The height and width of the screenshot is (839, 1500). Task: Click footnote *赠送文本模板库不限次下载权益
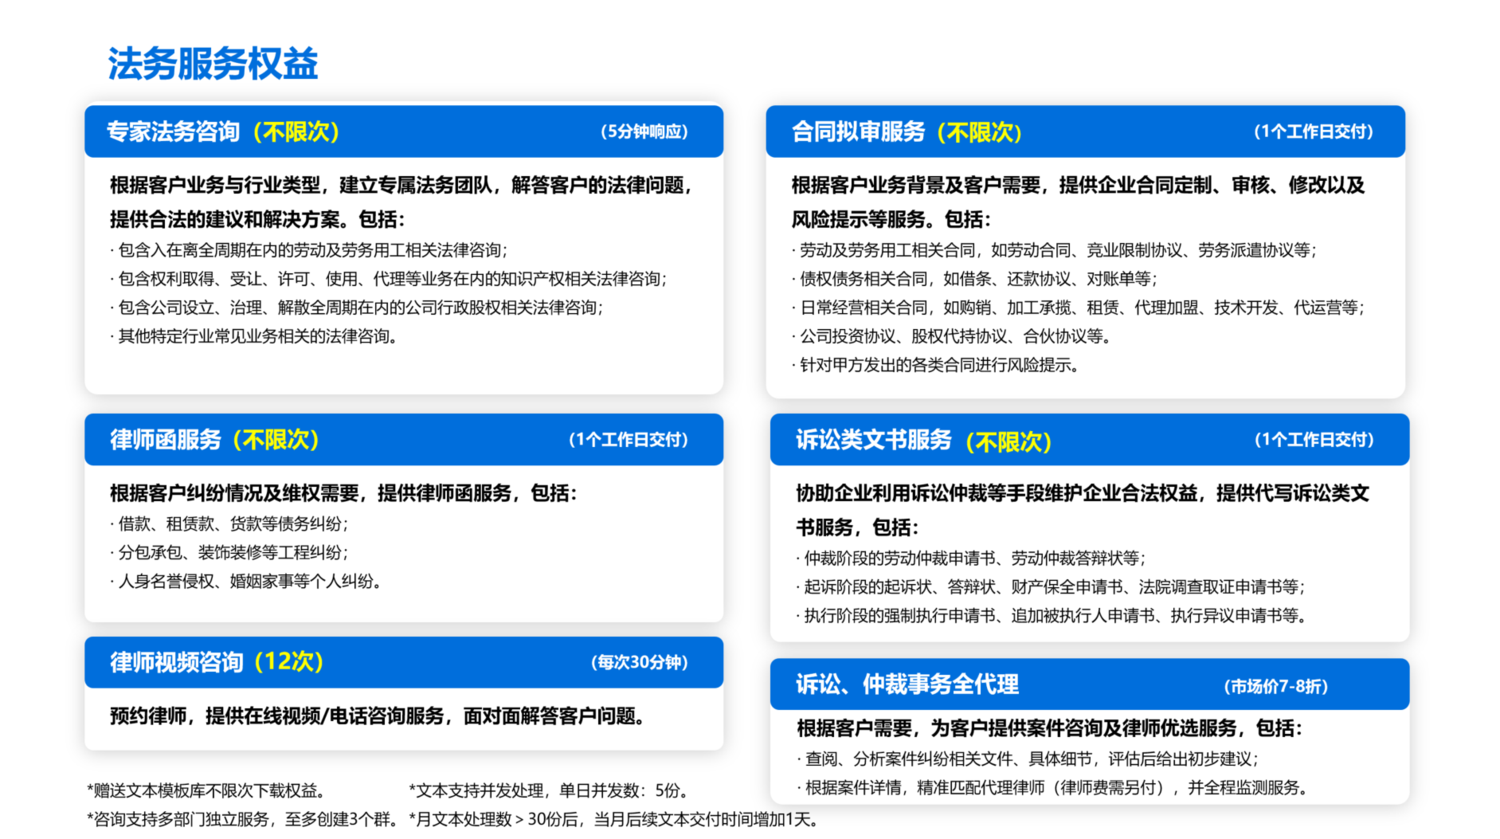206,791
